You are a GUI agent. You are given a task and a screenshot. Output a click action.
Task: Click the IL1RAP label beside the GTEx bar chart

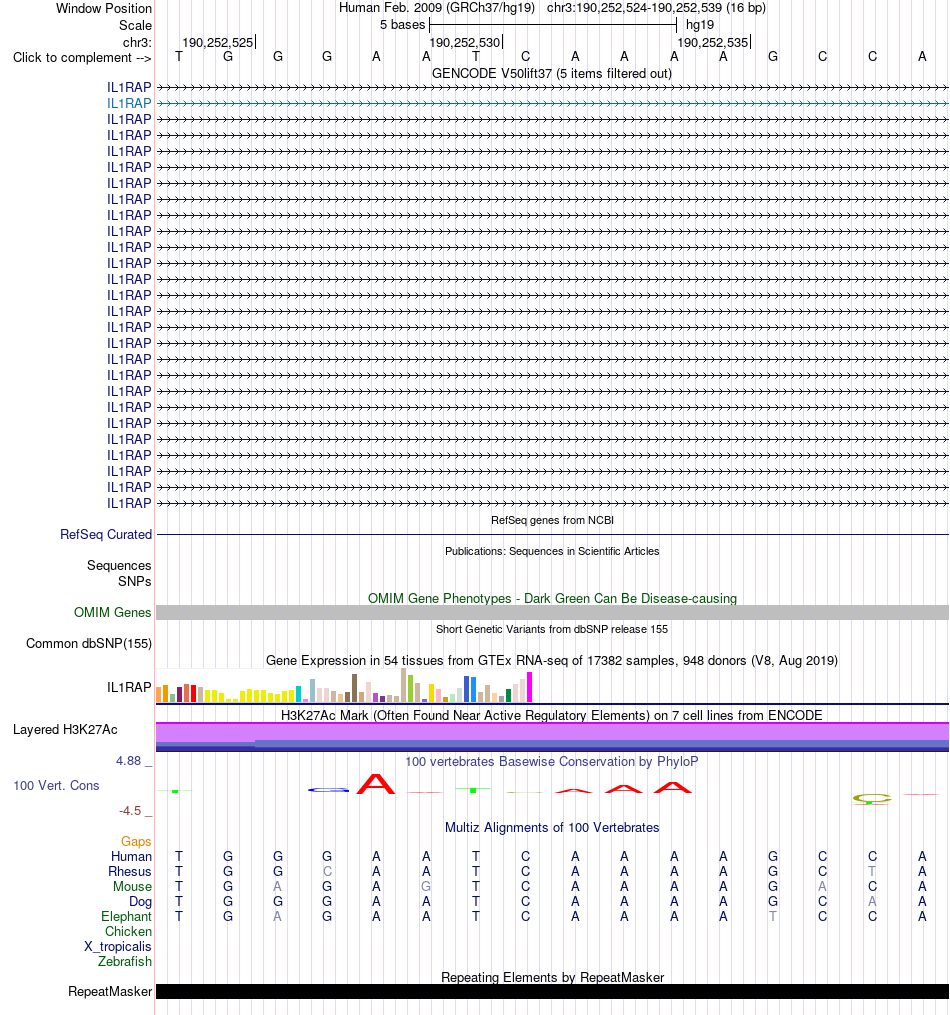pyautogui.click(x=129, y=687)
